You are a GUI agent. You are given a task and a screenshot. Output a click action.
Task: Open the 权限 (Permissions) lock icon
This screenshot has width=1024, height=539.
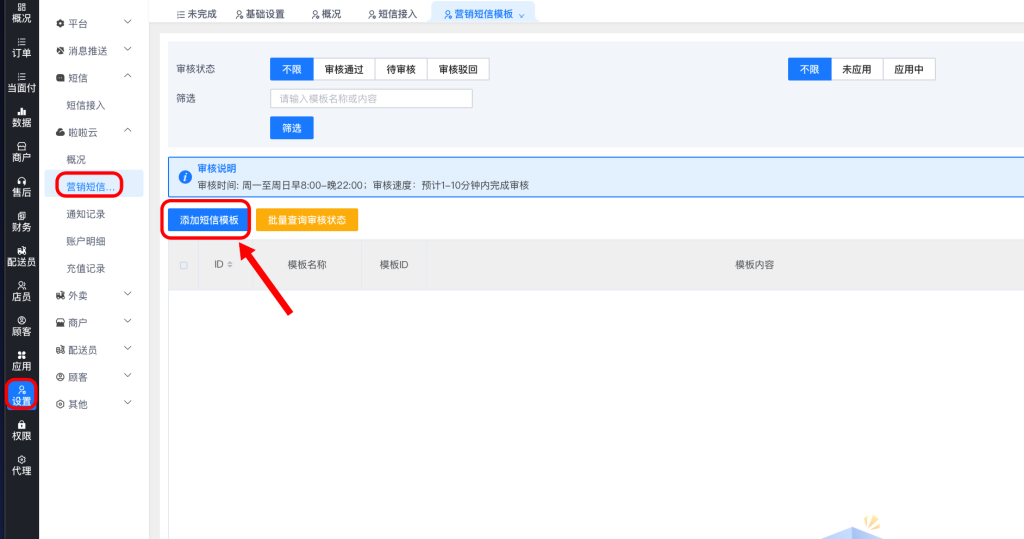click(x=21, y=430)
